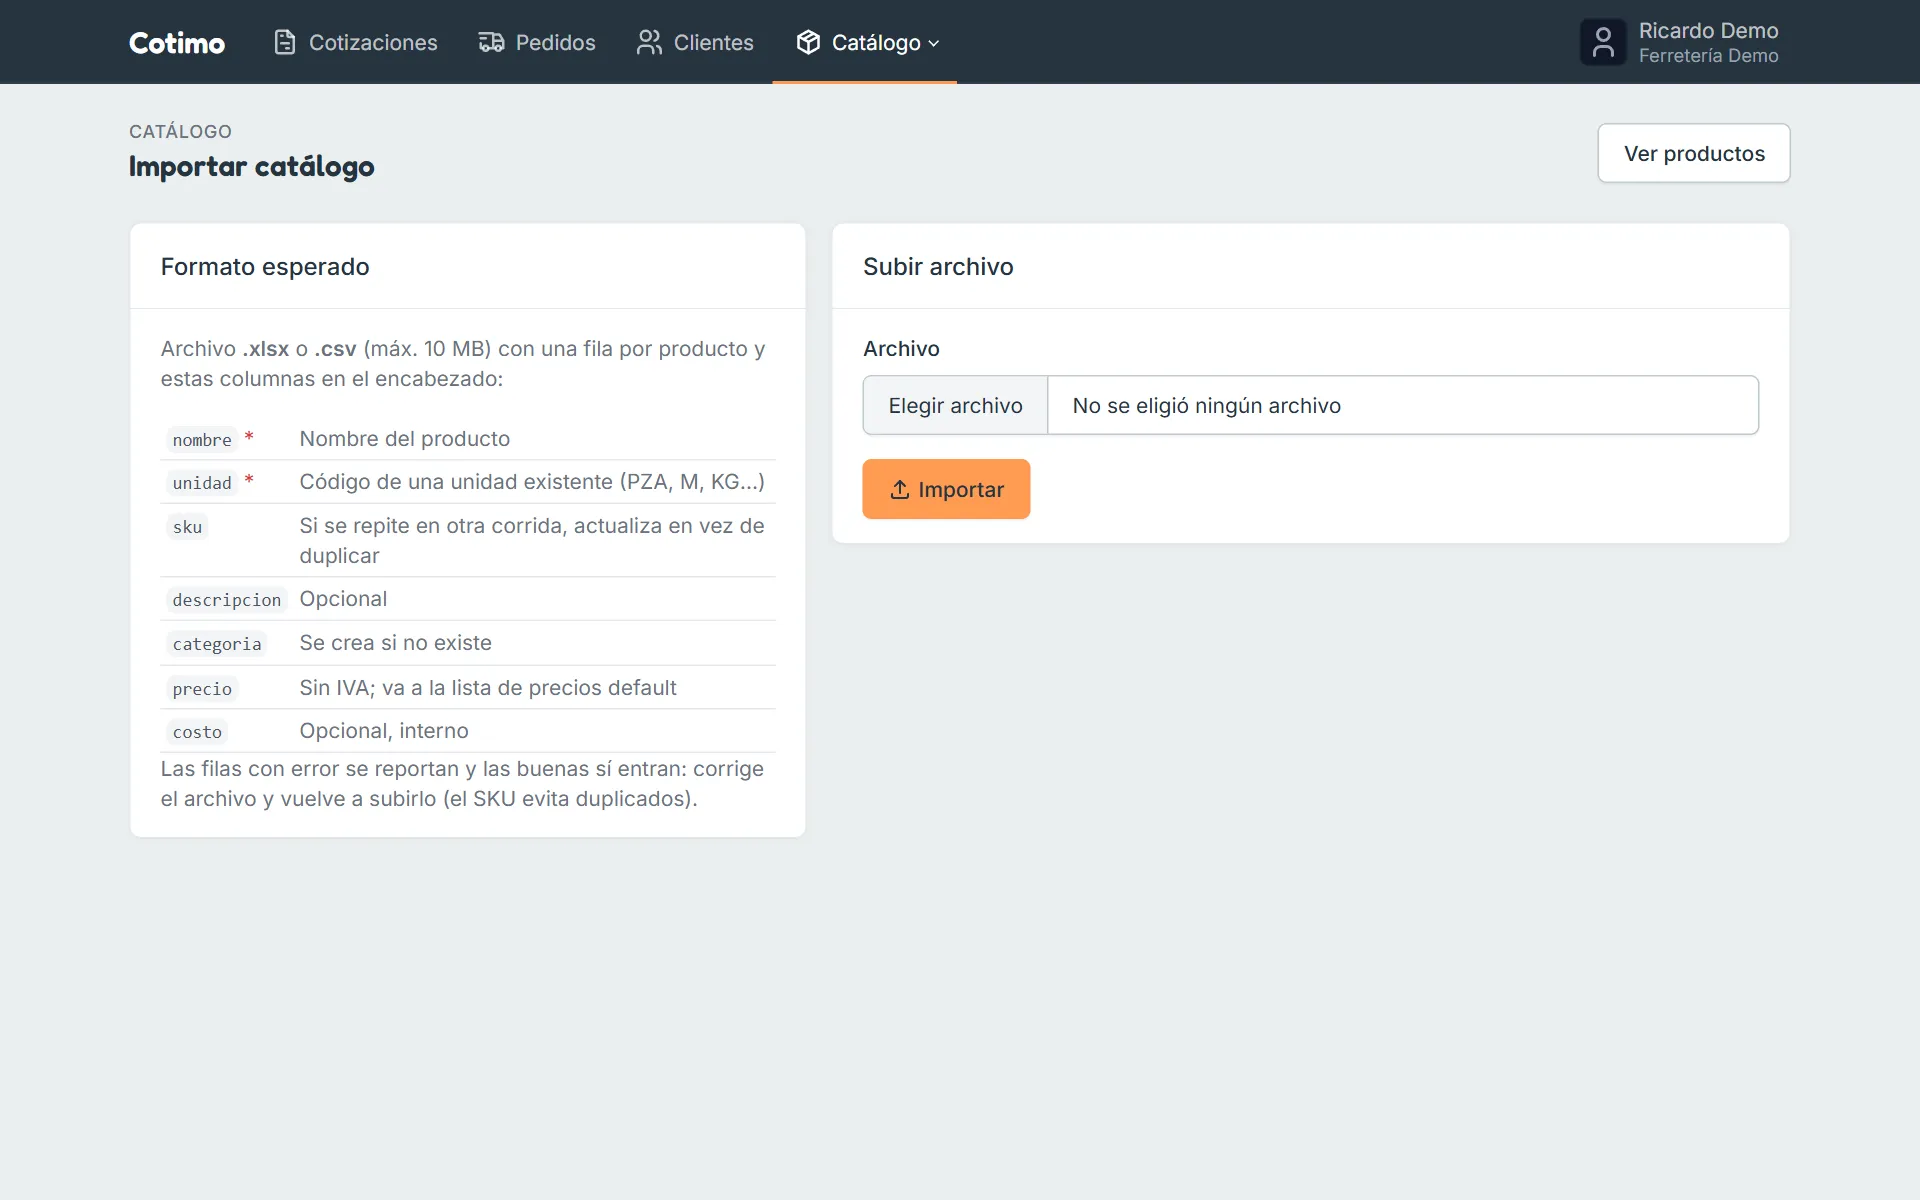Image resolution: width=1920 pixels, height=1200 pixels.
Task: Click the Ricardo Demo user name
Action: 1708,30
